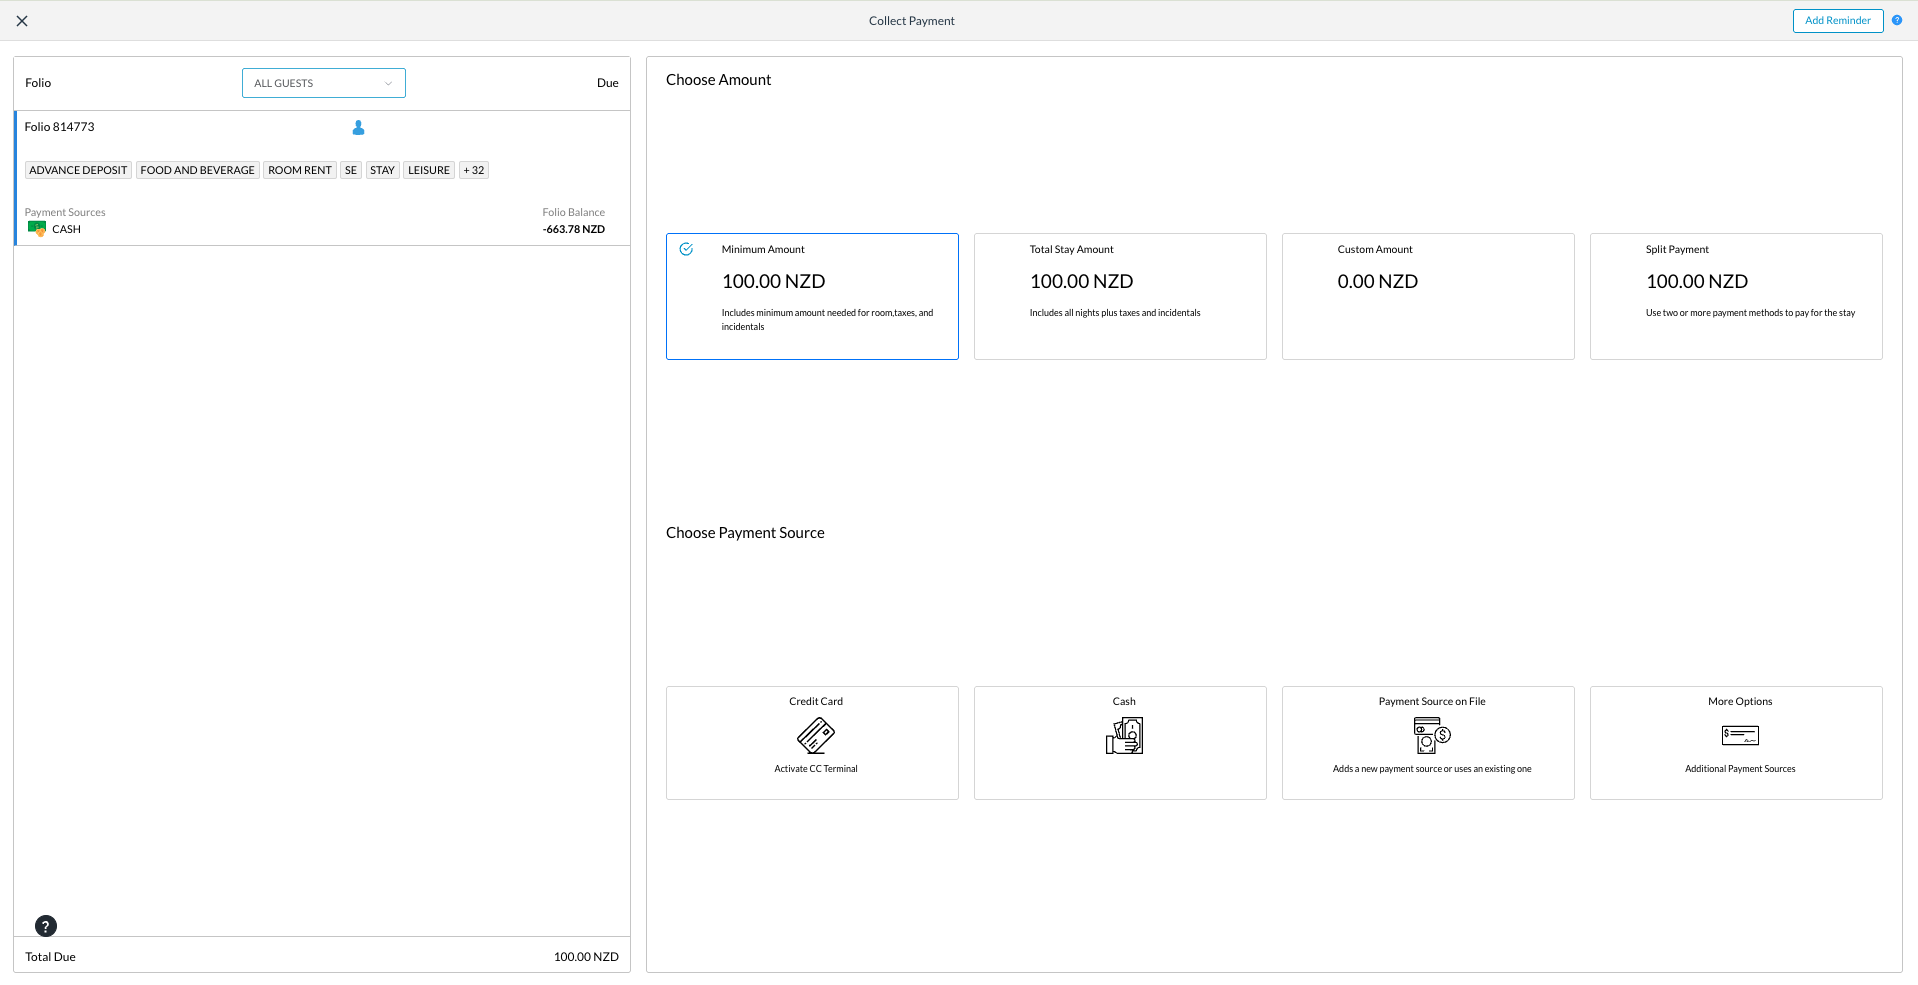
Task: Choose the Split Payment option
Action: [x=1736, y=296]
